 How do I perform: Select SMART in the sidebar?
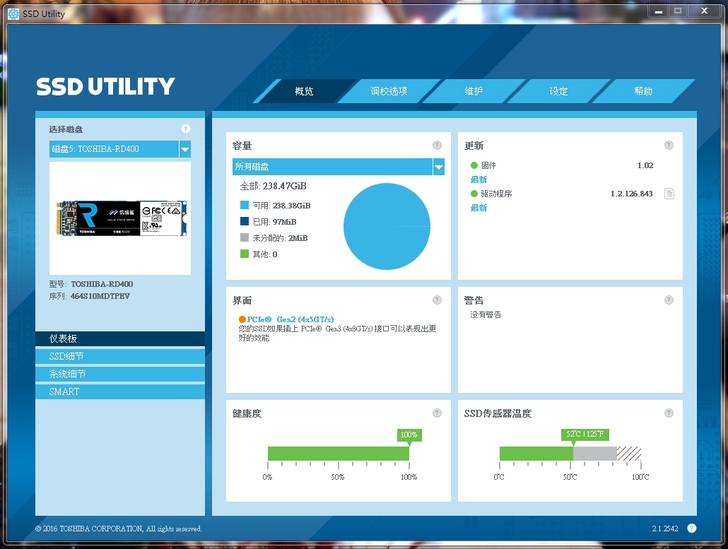pyautogui.click(x=120, y=392)
